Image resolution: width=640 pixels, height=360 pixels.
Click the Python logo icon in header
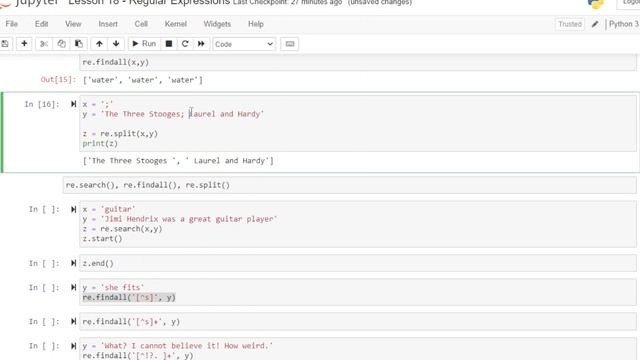tap(596, 4)
